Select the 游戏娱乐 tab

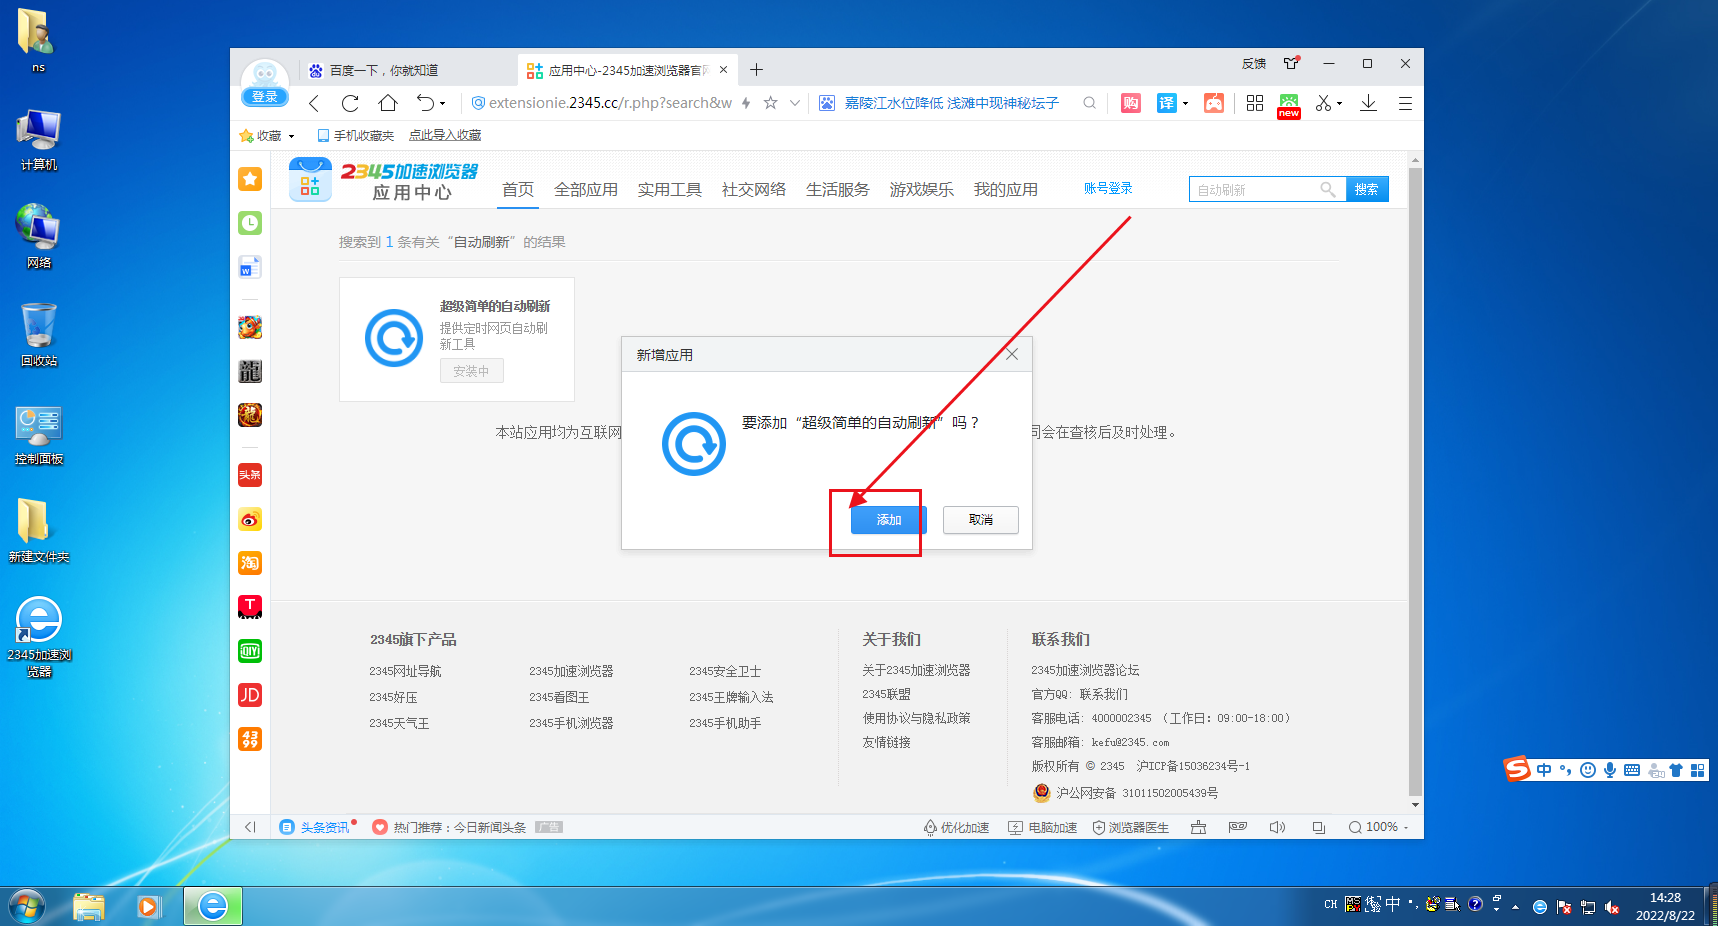(x=922, y=190)
